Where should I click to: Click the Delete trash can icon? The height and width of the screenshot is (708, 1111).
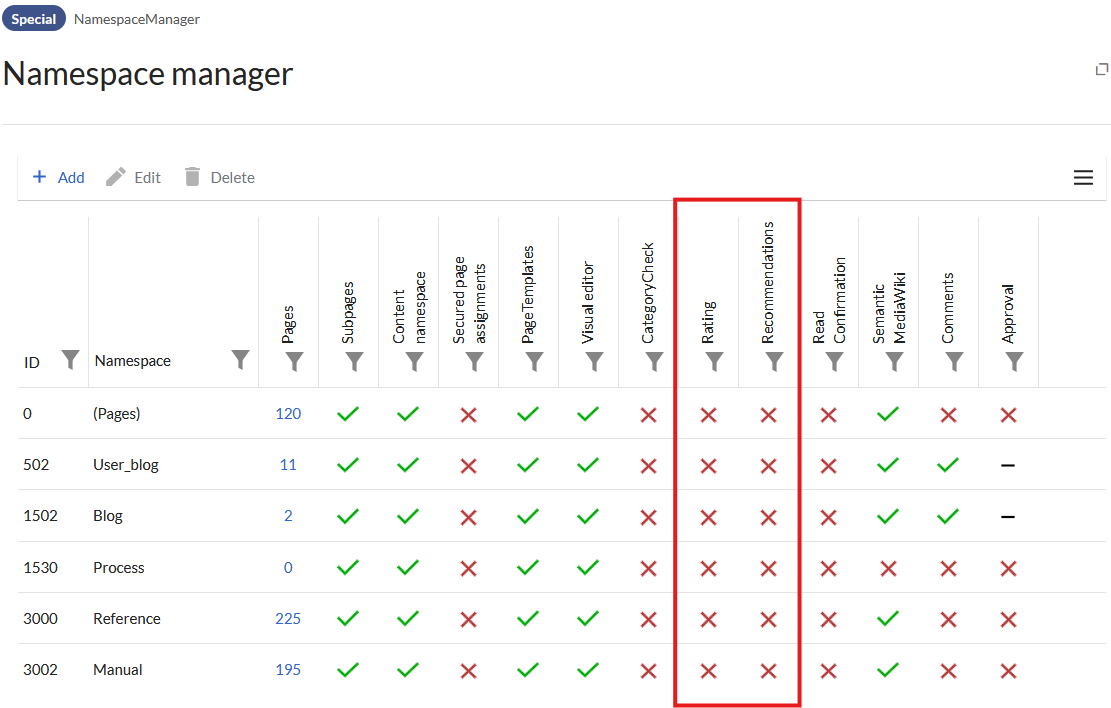pyautogui.click(x=193, y=177)
